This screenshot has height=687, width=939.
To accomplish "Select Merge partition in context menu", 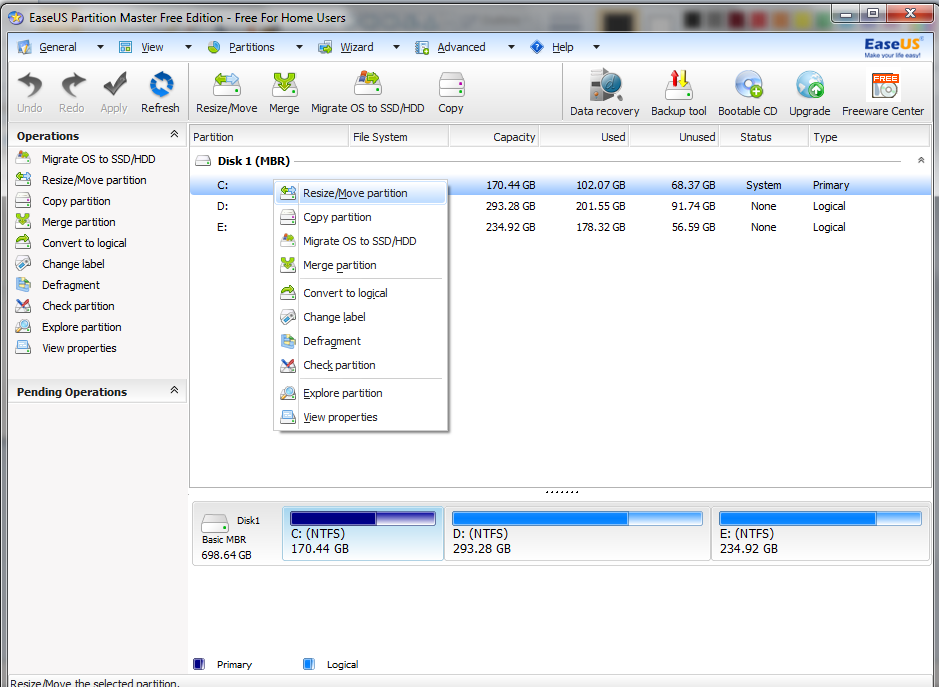I will click(x=361, y=265).
